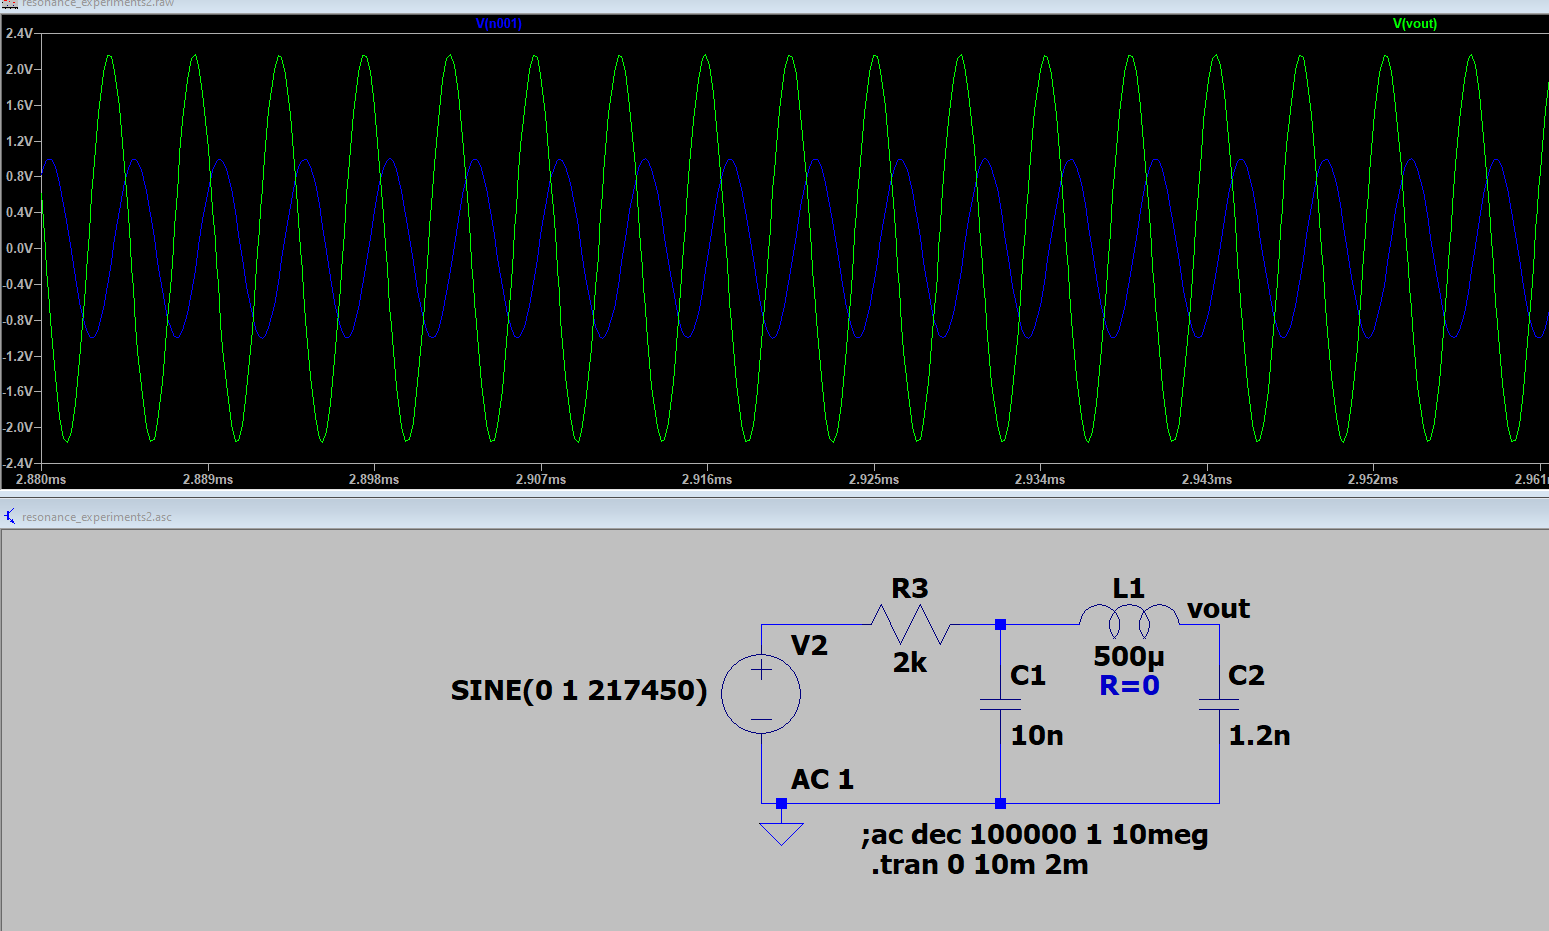1549x931 pixels.
Task: Click the L1 reference label
Action: 1128,588
